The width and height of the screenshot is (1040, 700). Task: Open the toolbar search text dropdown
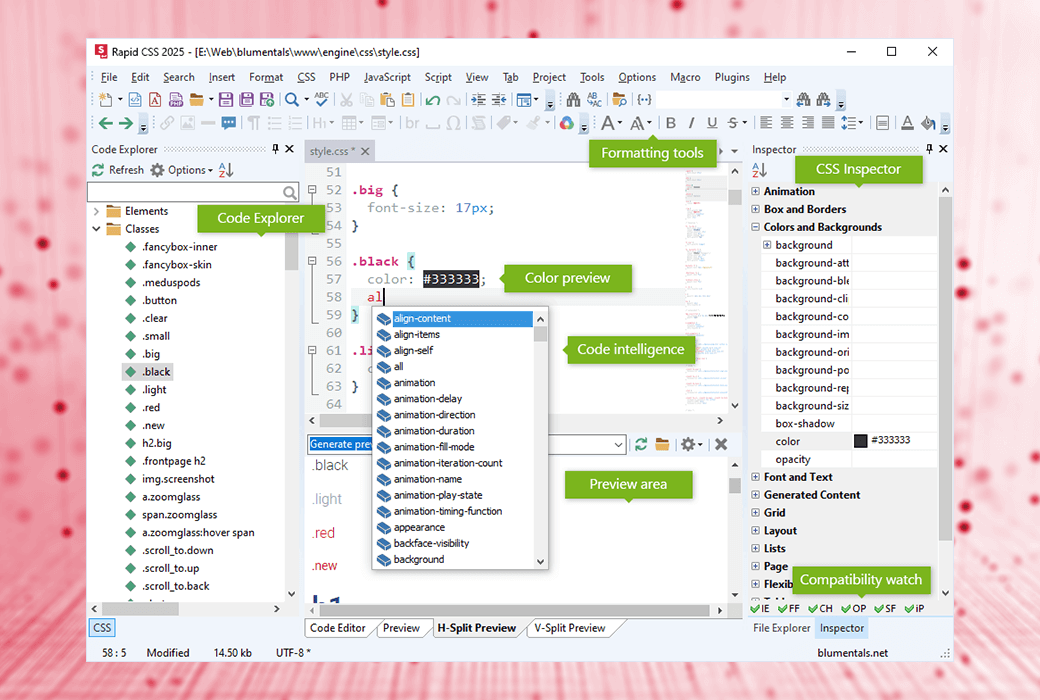pos(786,100)
